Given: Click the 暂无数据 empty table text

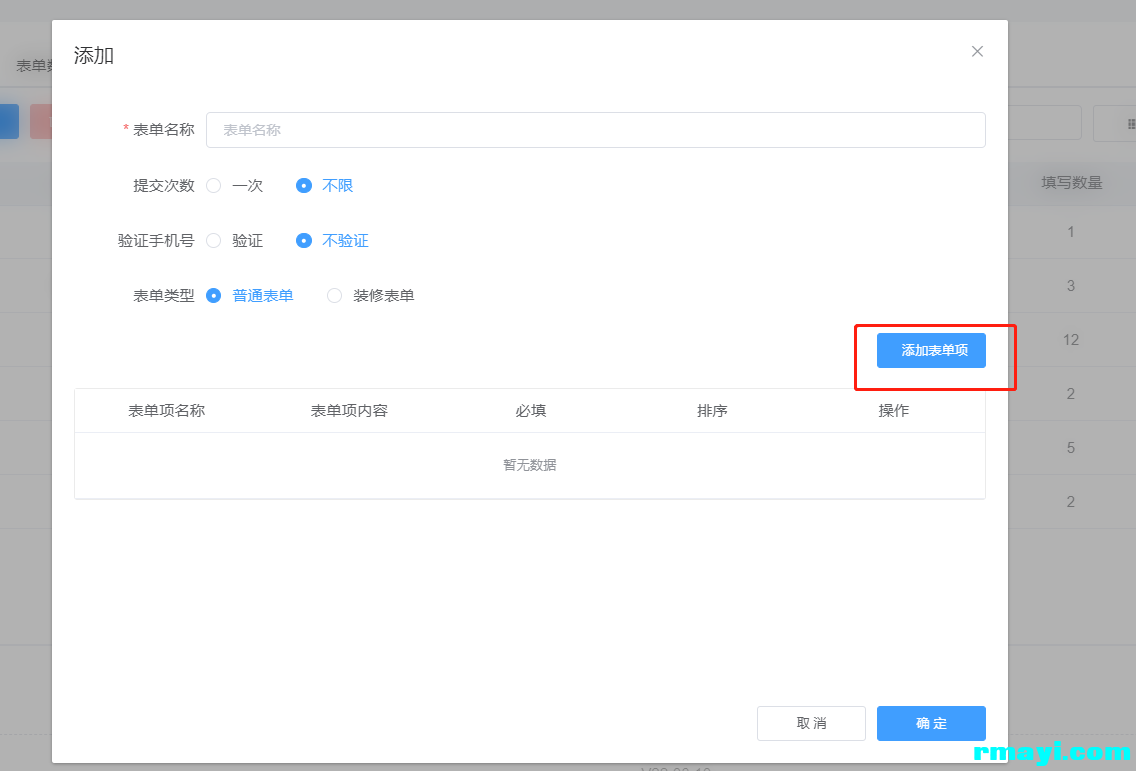Looking at the screenshot, I should [x=530, y=465].
